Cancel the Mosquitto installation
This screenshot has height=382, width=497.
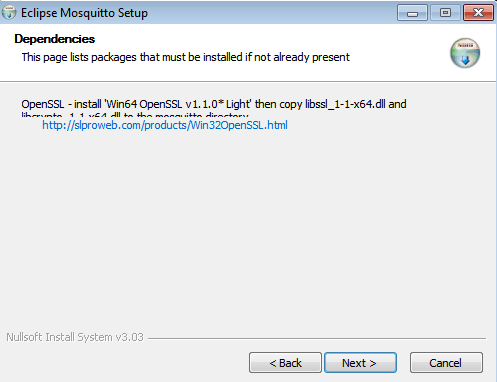pos(446,363)
